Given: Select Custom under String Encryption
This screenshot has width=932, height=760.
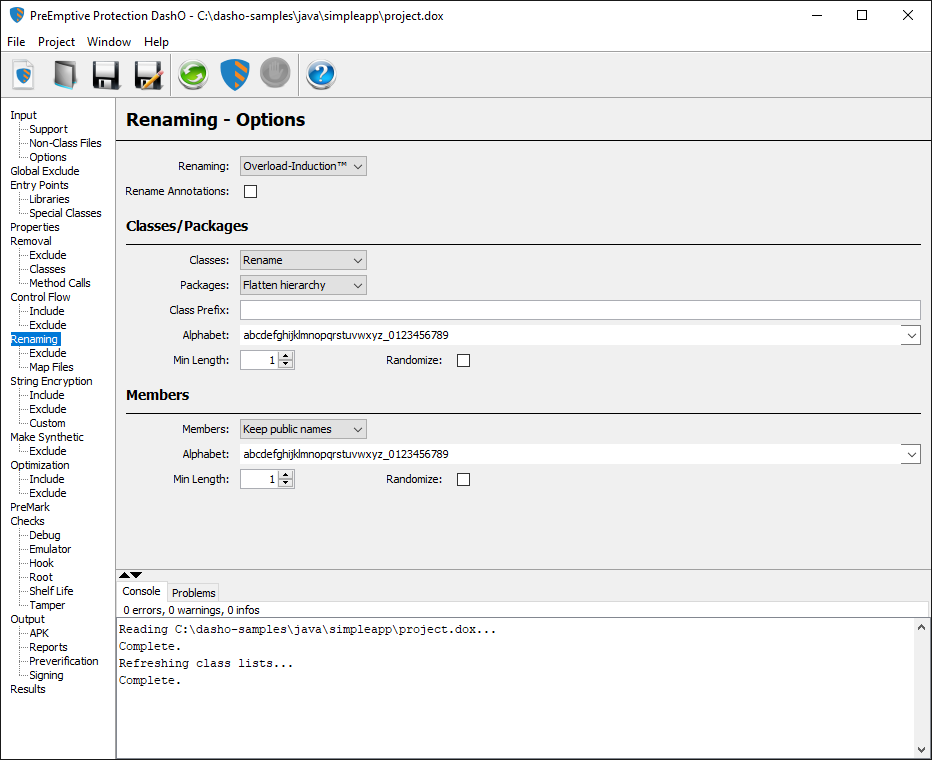Looking at the screenshot, I should (x=48, y=423).
